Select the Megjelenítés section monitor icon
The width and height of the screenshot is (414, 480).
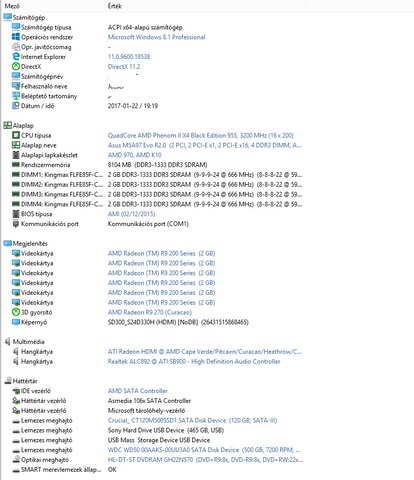8,243
